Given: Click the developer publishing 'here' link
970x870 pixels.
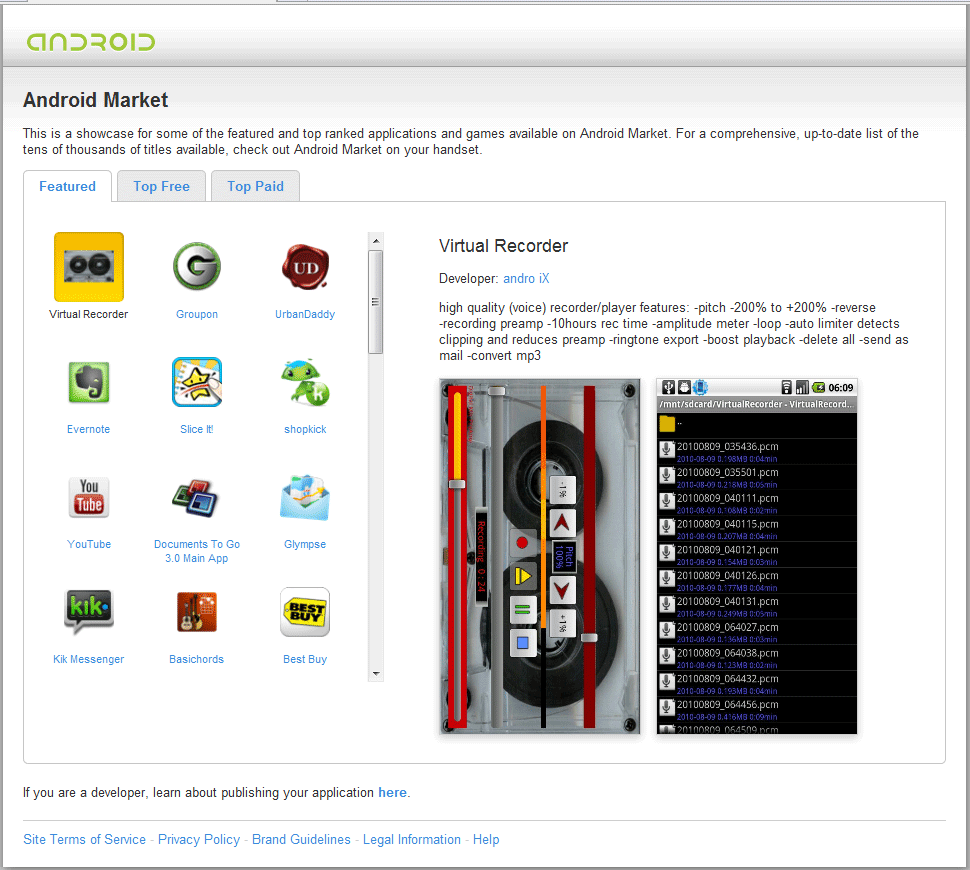Looking at the screenshot, I should (393, 793).
